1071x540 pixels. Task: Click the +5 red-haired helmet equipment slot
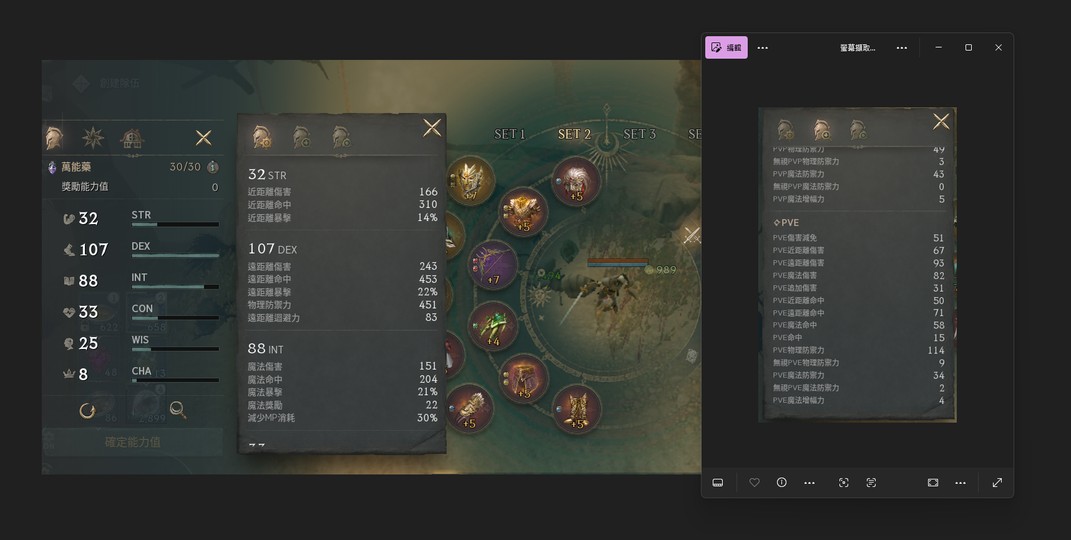coord(576,181)
